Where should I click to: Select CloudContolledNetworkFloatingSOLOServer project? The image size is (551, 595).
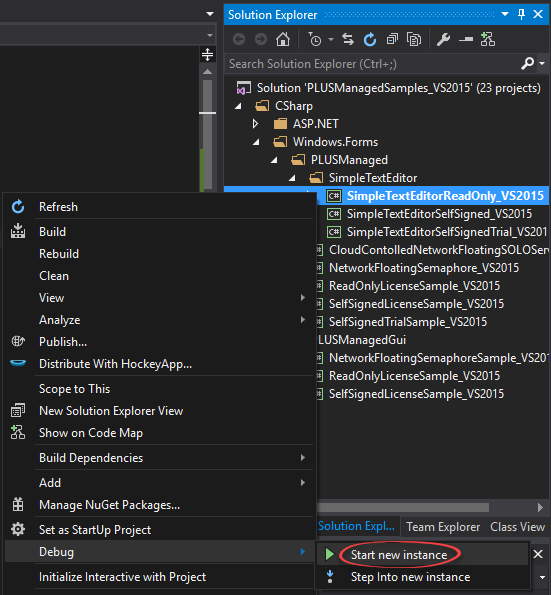439,250
